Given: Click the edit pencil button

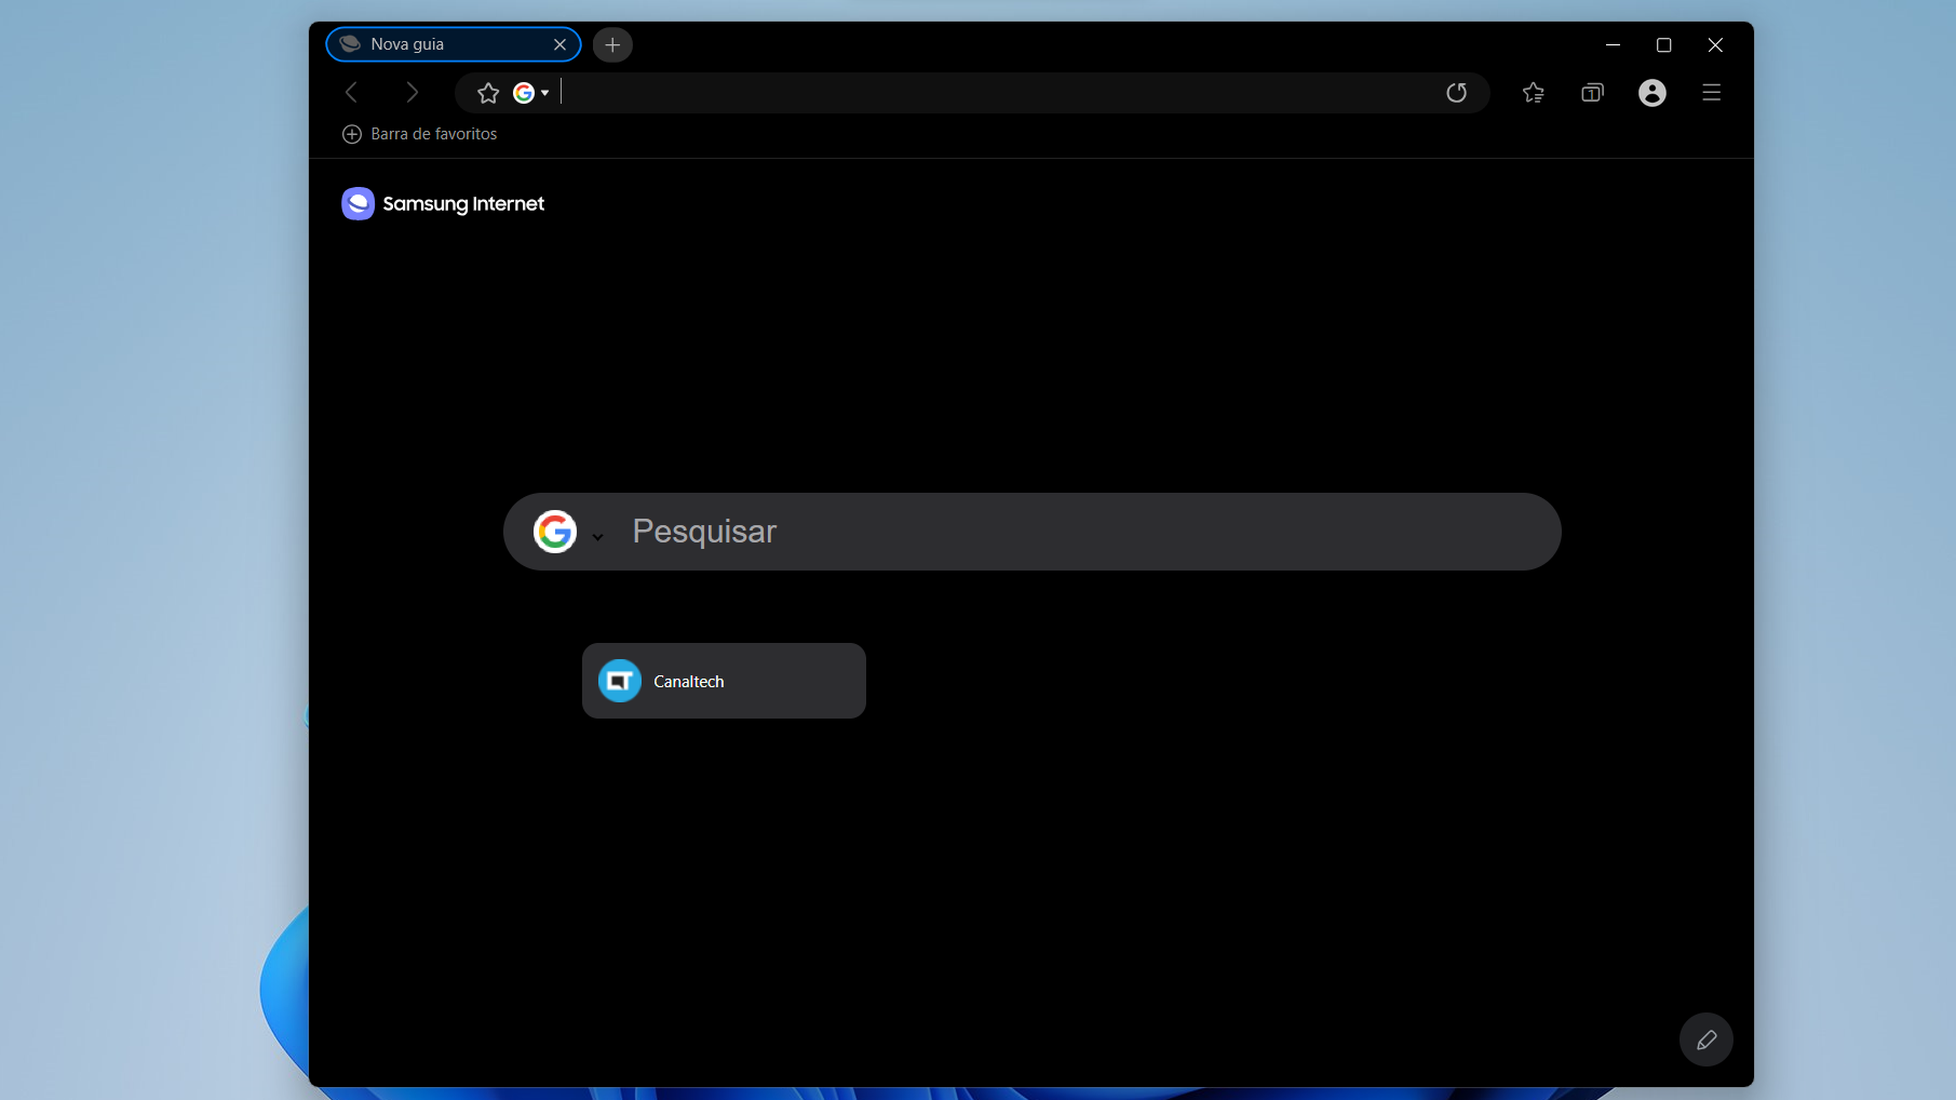Looking at the screenshot, I should [1706, 1040].
